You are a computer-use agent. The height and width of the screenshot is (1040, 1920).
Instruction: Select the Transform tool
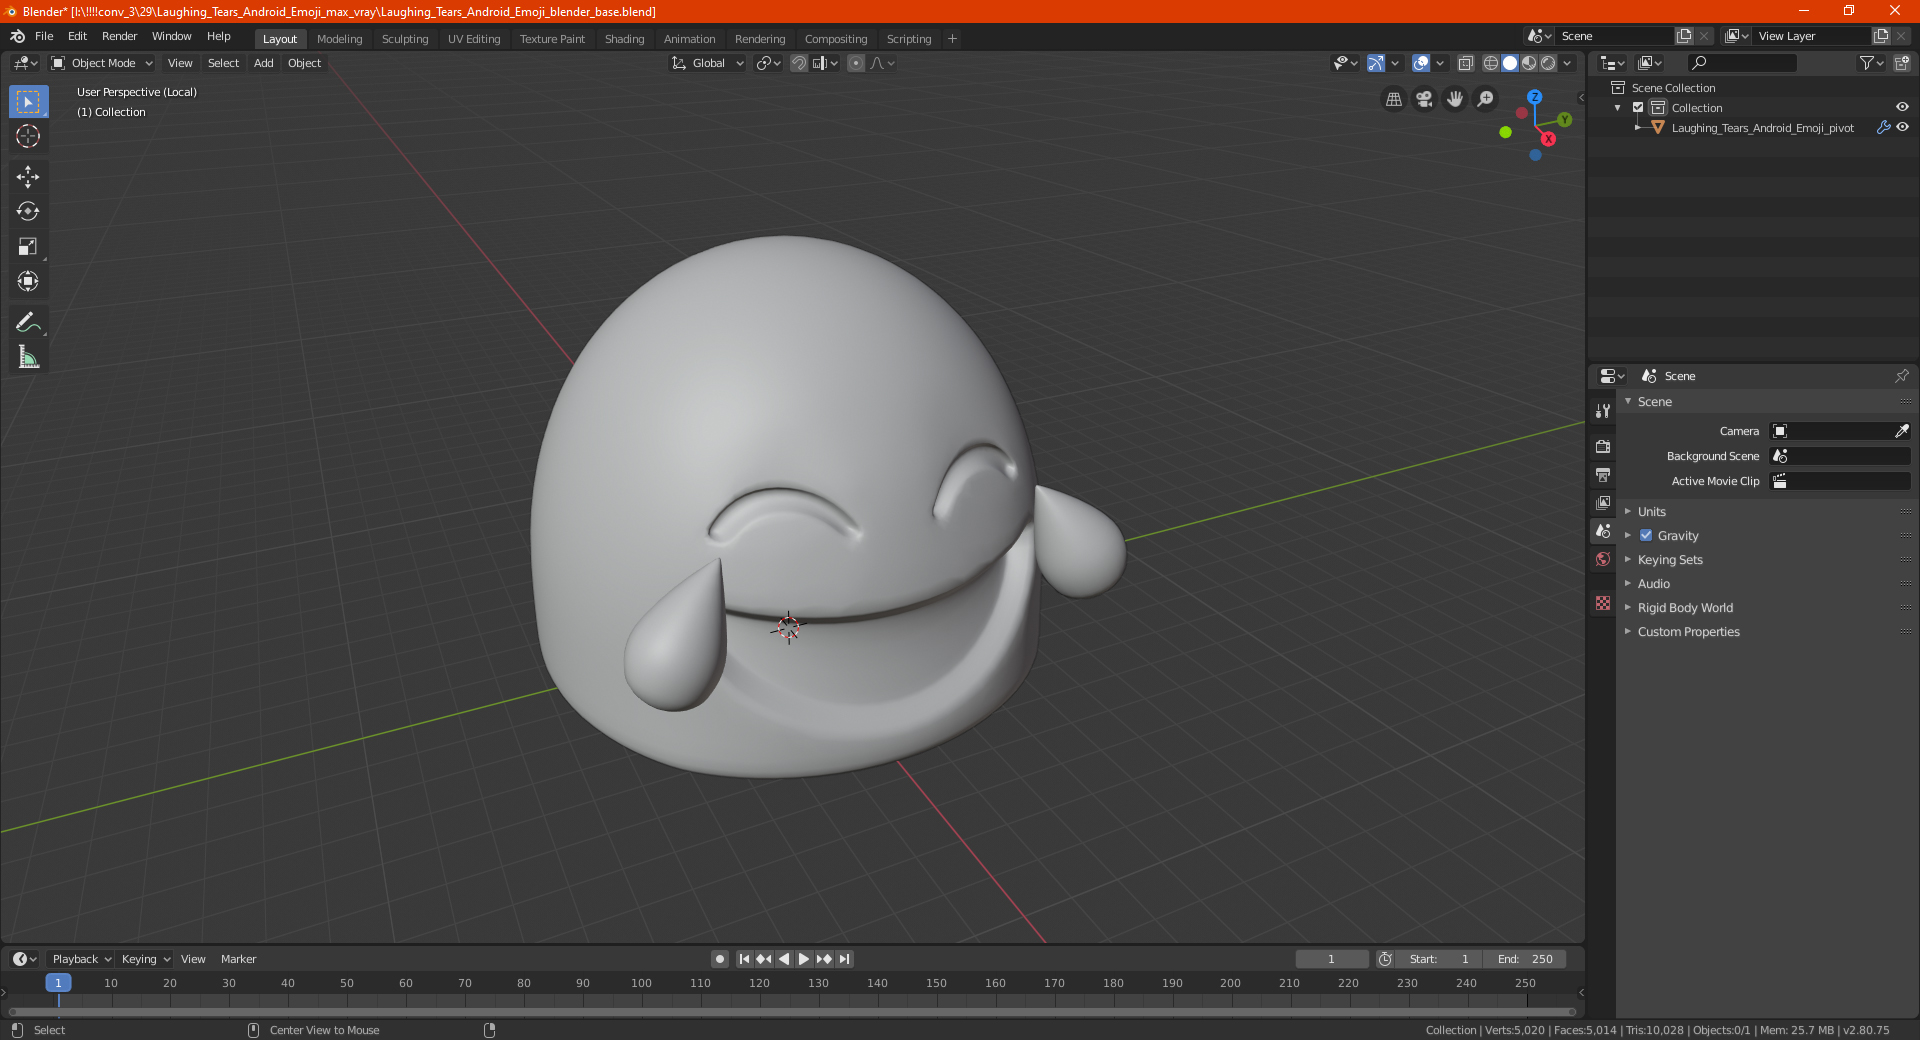pyautogui.click(x=28, y=281)
